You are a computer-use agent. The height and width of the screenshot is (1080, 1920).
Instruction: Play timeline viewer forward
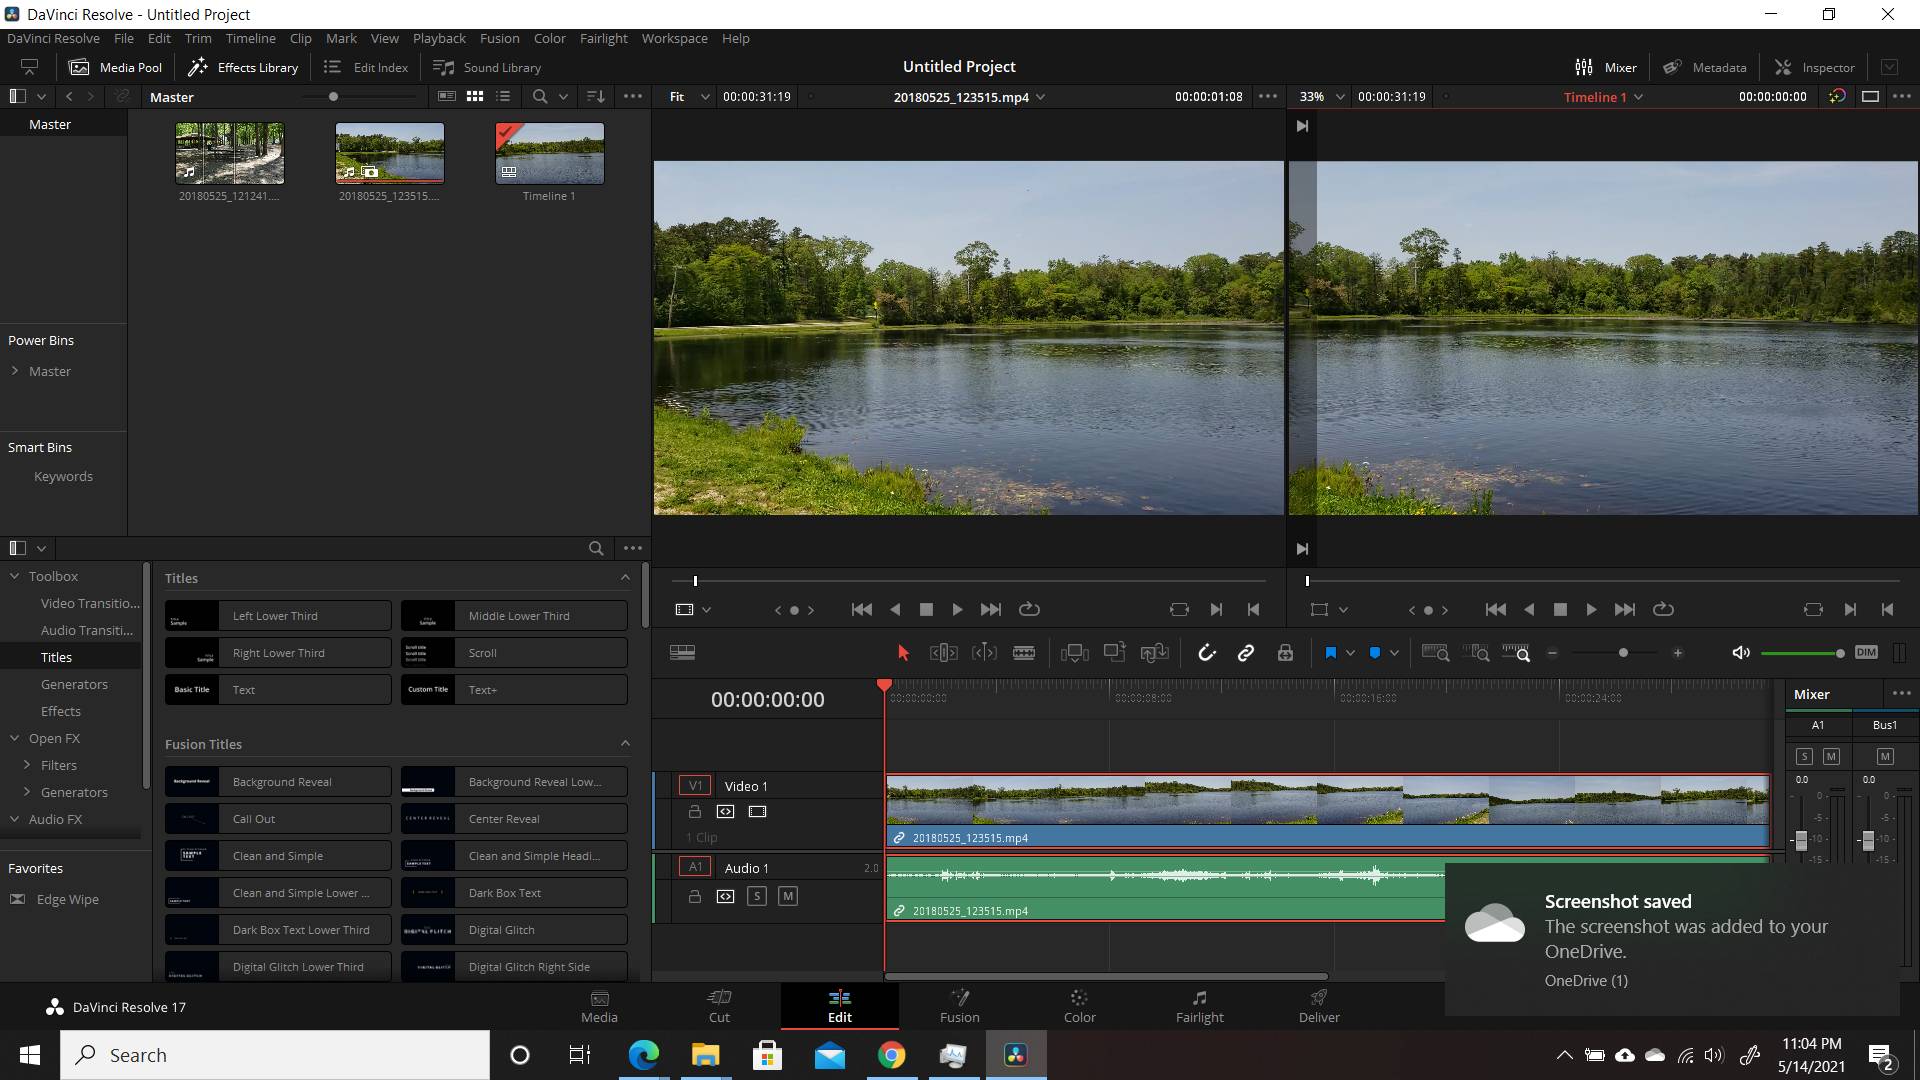(x=1591, y=609)
